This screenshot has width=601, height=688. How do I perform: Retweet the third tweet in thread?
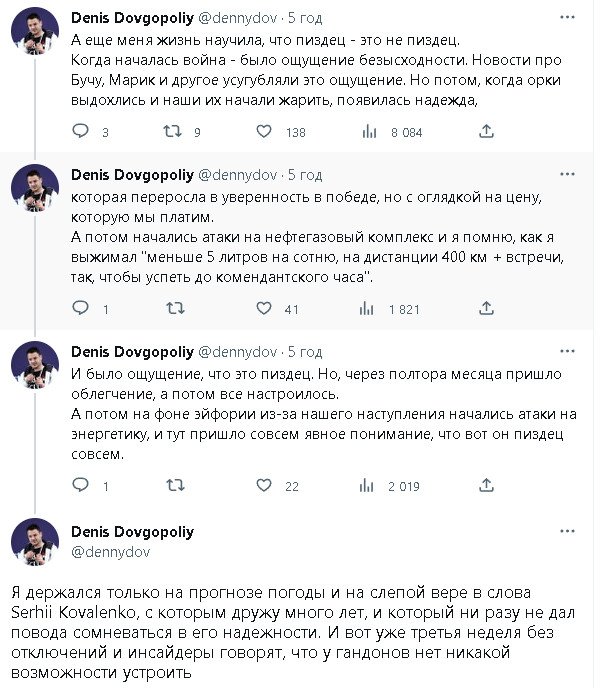point(173,486)
